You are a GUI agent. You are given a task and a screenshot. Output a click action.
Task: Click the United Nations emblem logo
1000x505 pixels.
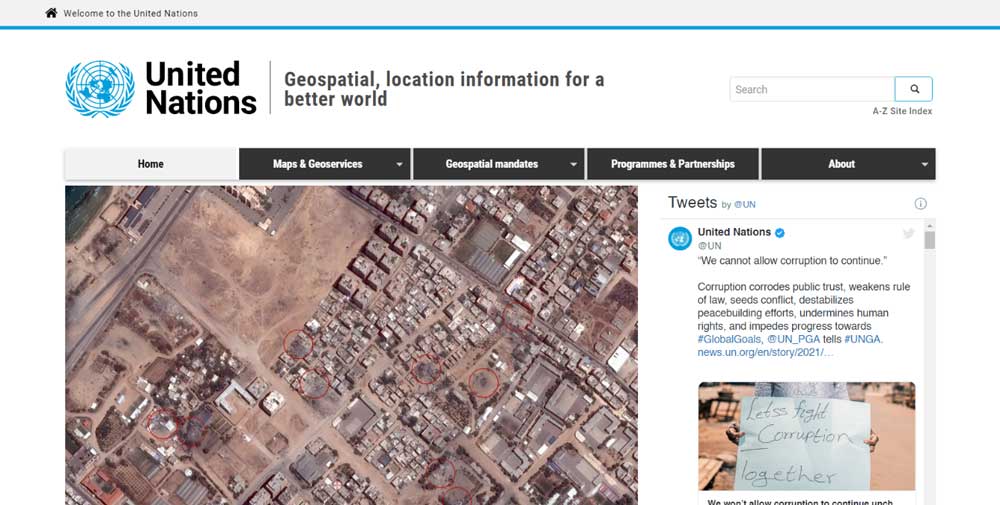pyautogui.click(x=99, y=89)
